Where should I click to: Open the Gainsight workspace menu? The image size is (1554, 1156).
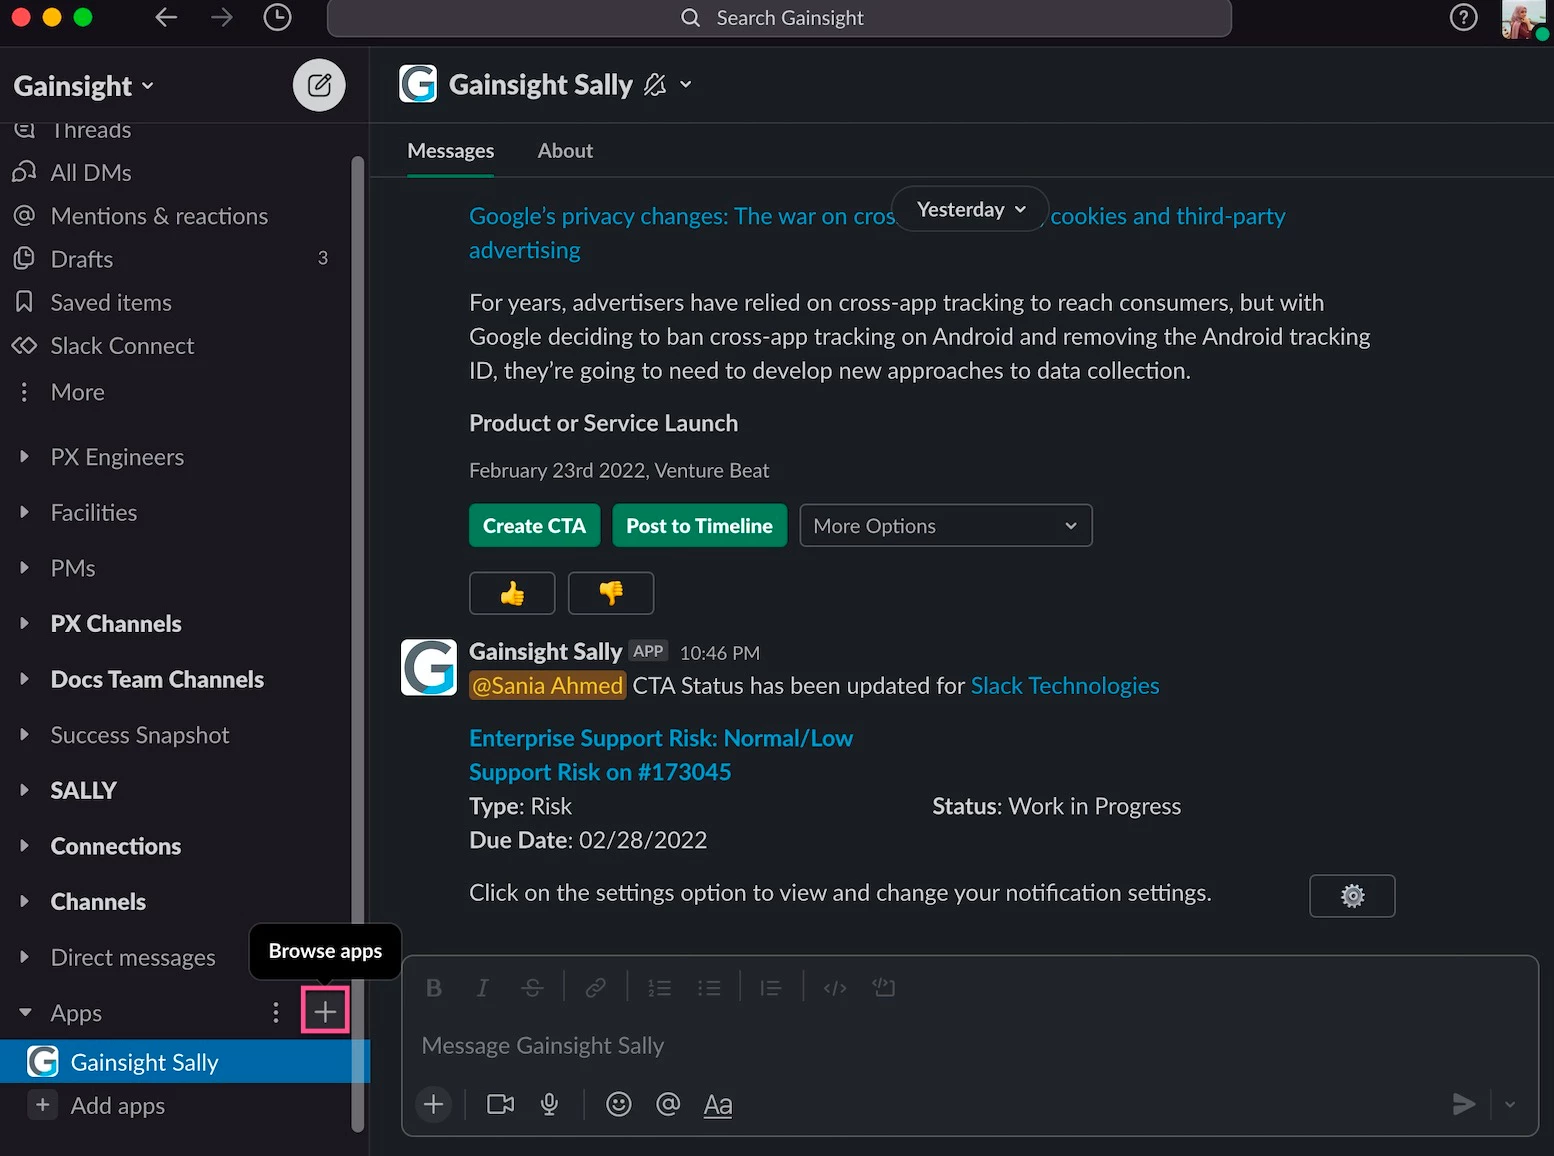pyautogui.click(x=84, y=86)
